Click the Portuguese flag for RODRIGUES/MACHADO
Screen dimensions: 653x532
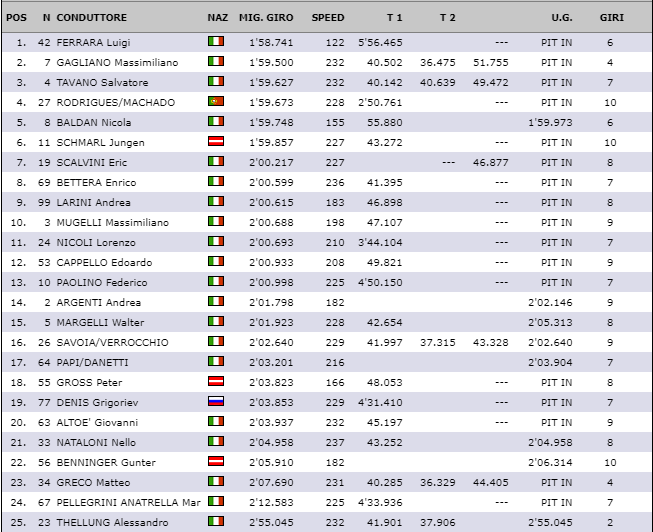pyautogui.click(x=216, y=101)
